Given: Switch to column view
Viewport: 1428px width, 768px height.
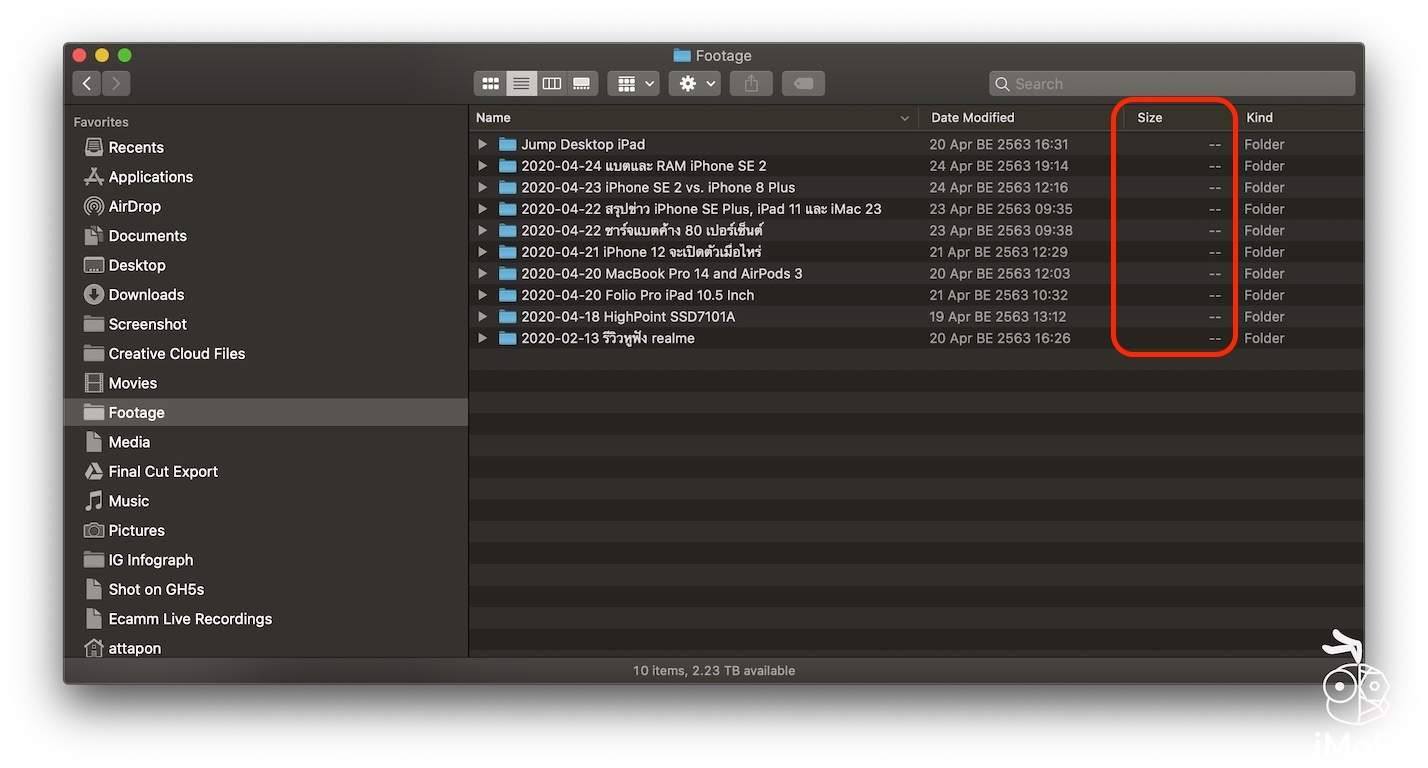Looking at the screenshot, I should [551, 84].
